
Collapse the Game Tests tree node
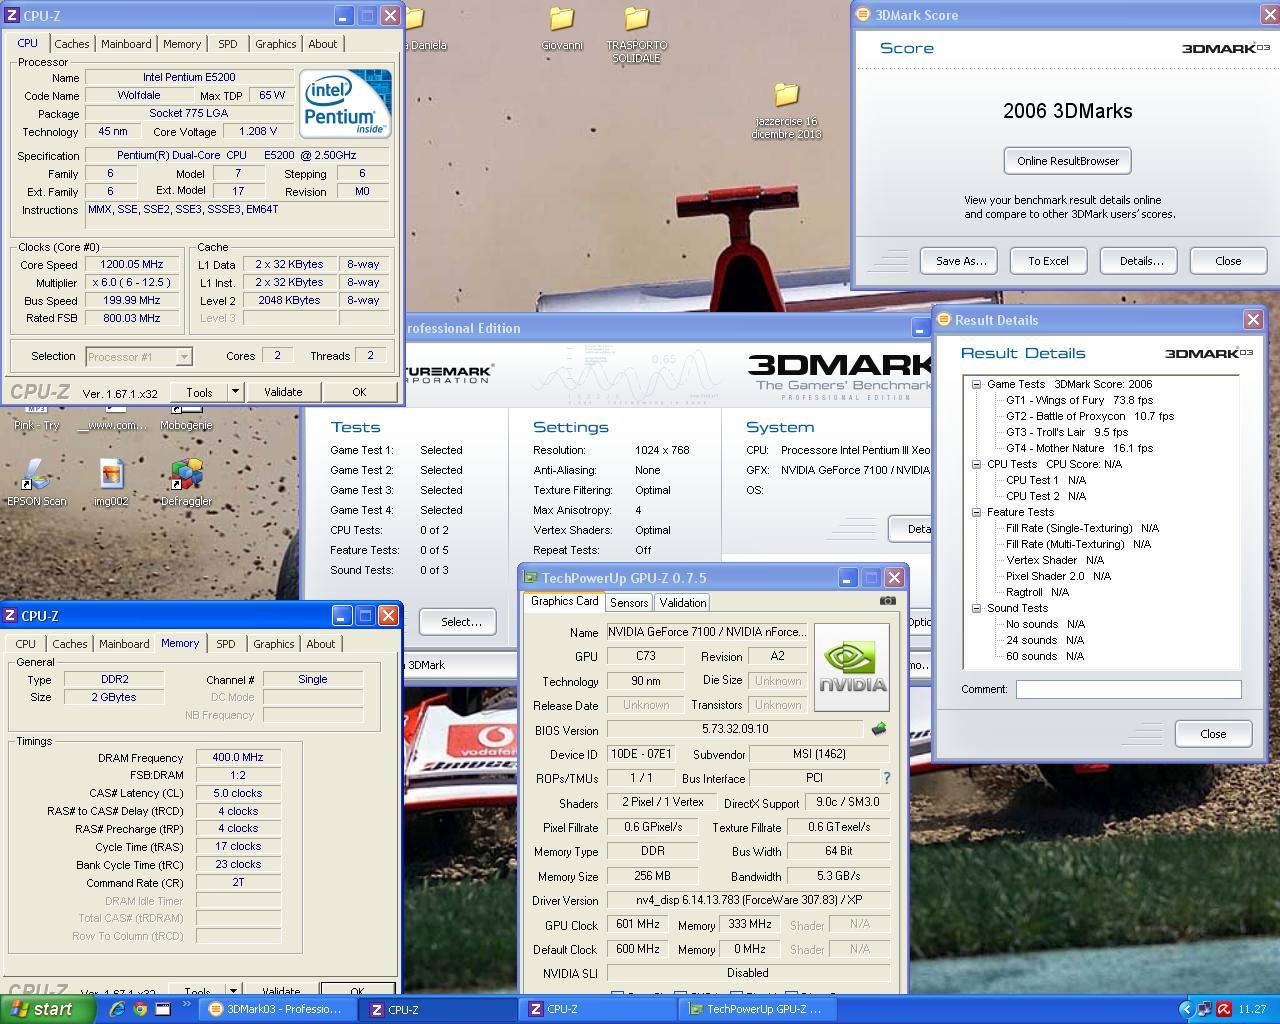point(976,384)
